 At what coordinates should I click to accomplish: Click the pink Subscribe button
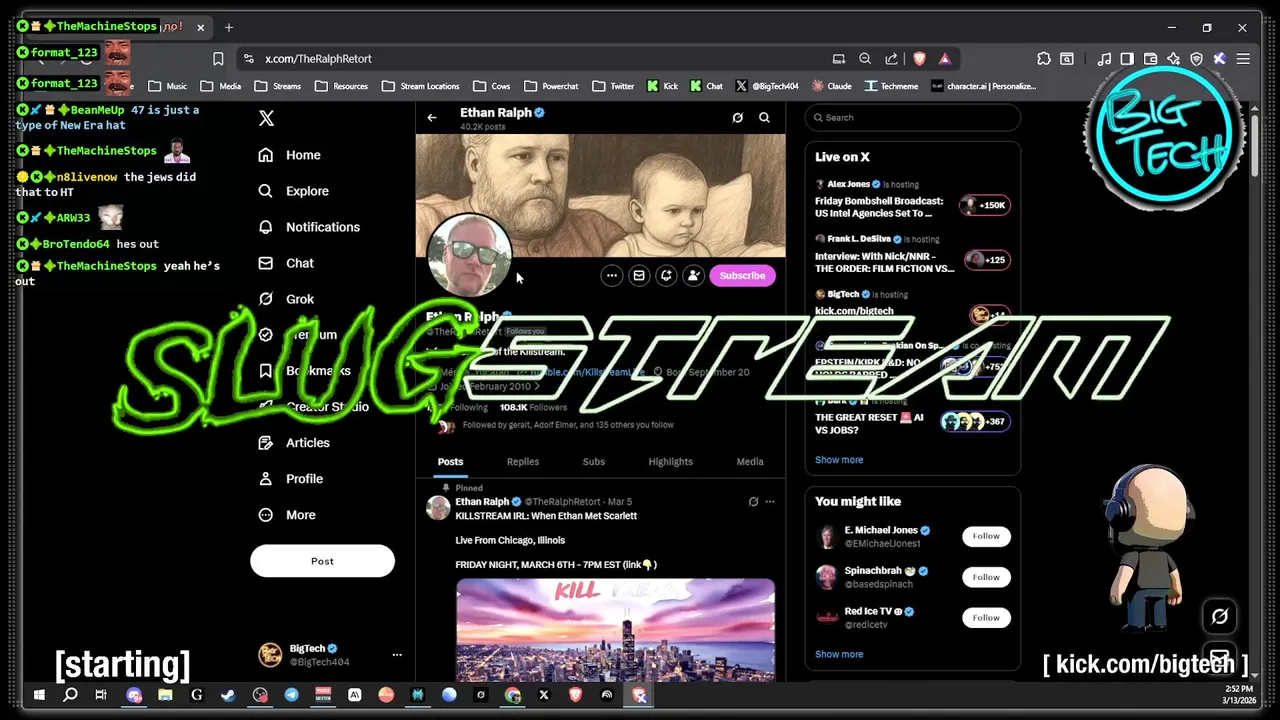pos(742,276)
